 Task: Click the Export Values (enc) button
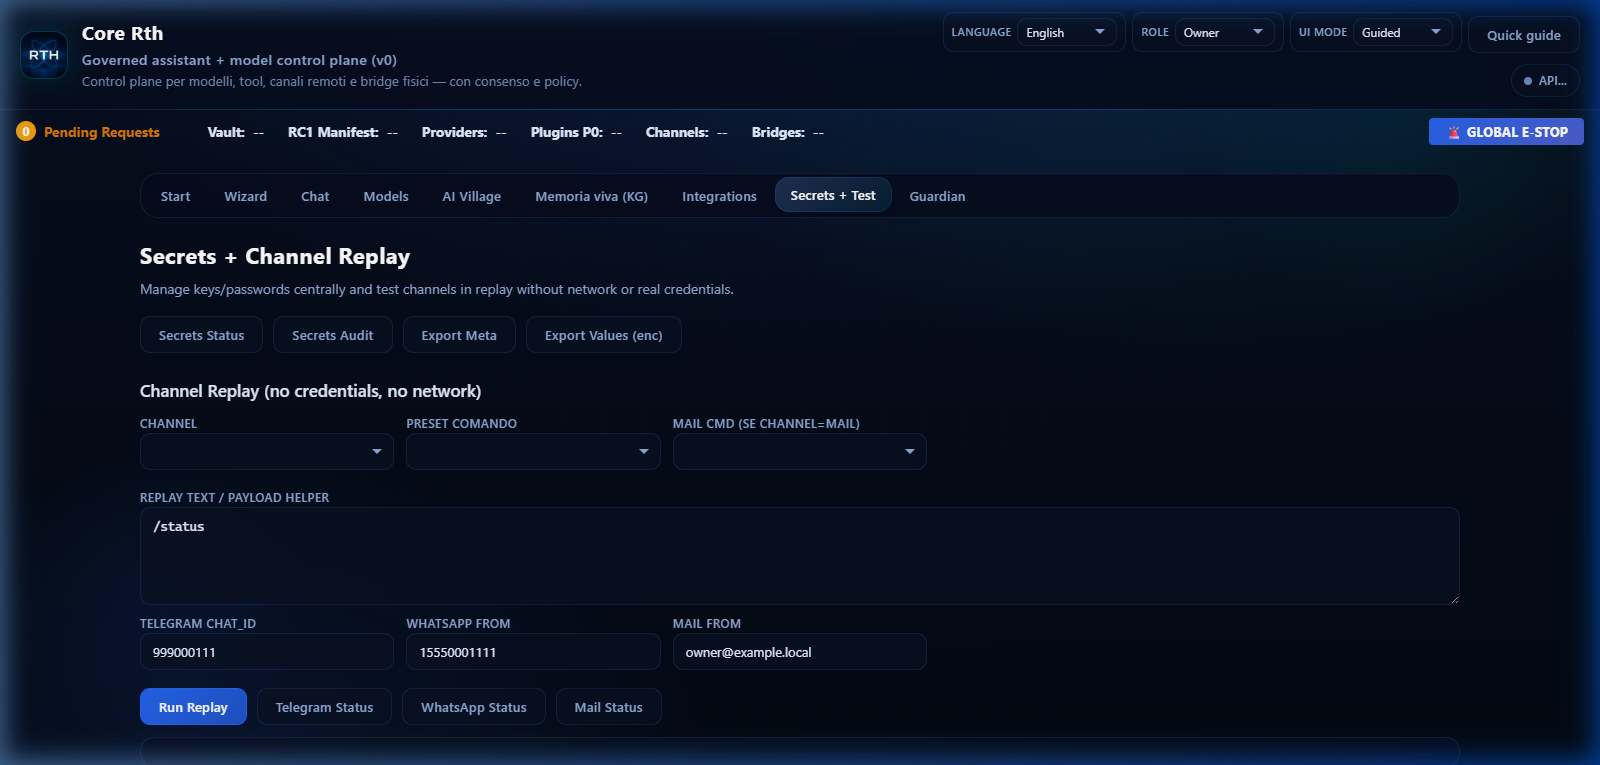coord(604,335)
